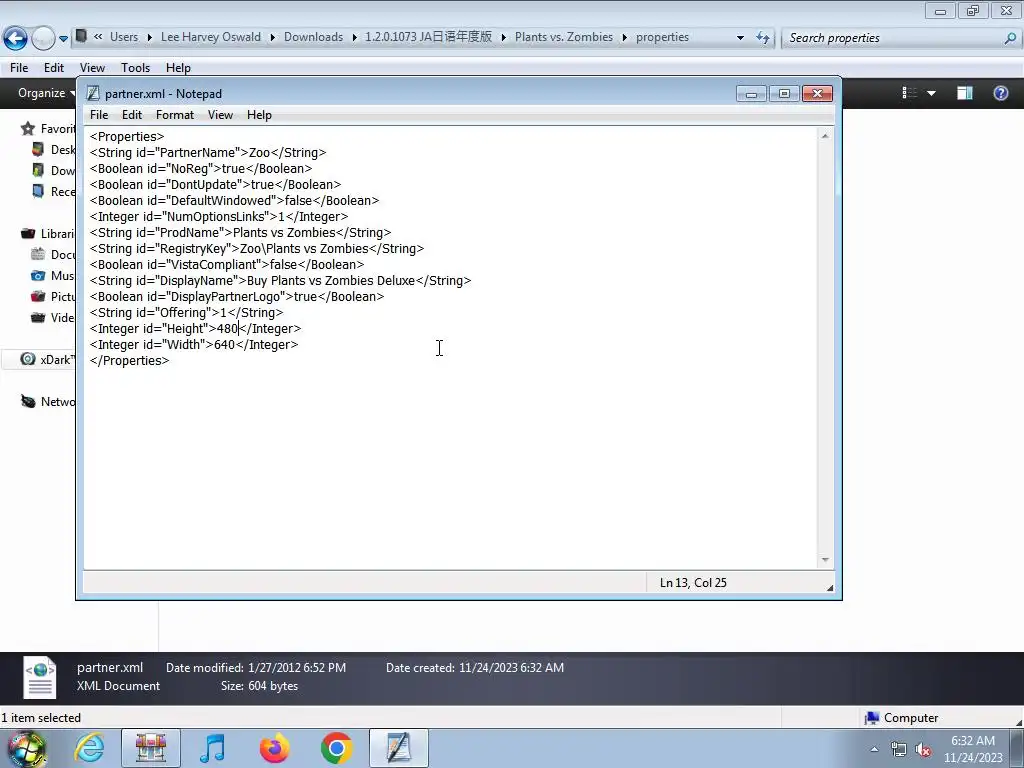Click the DisplayName Buy Plants vs Zombies line

pos(280,281)
